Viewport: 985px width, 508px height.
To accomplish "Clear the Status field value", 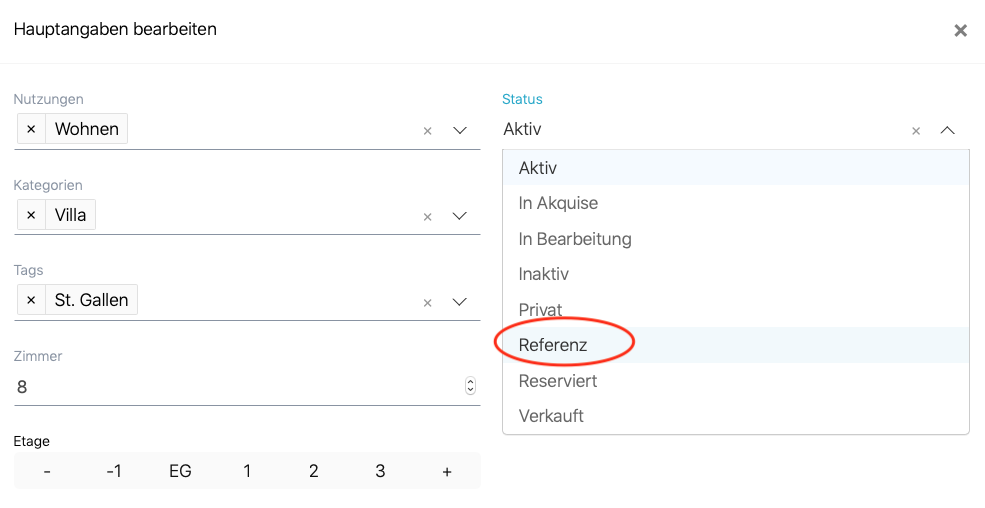I will (x=916, y=131).
